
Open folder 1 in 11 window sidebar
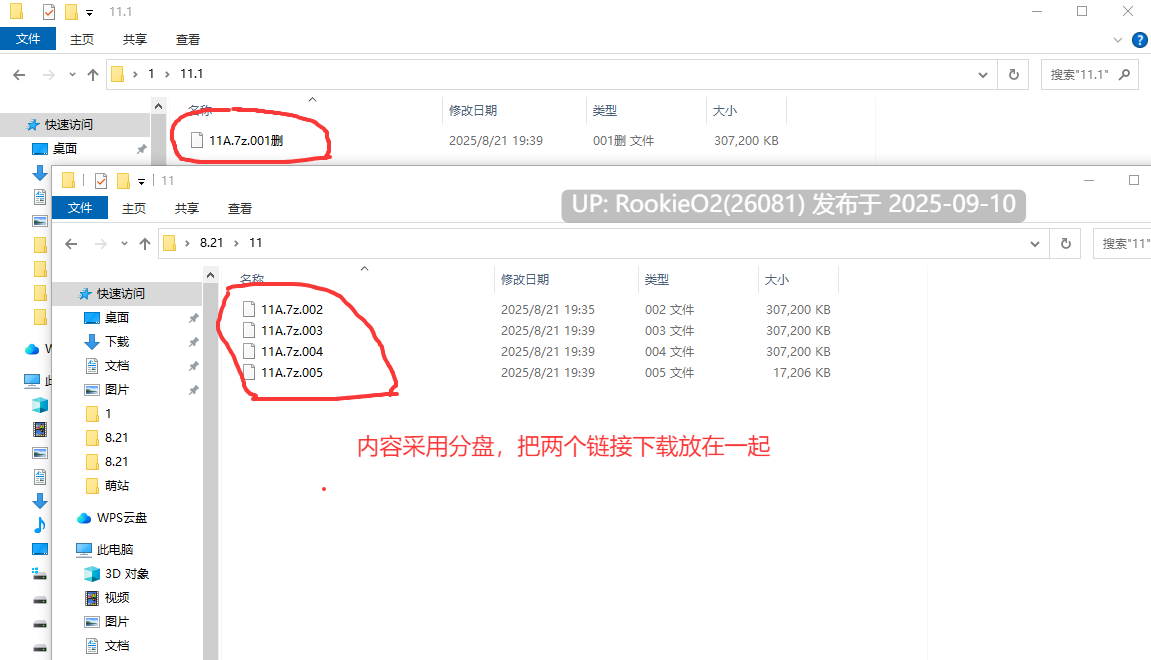click(x=108, y=413)
